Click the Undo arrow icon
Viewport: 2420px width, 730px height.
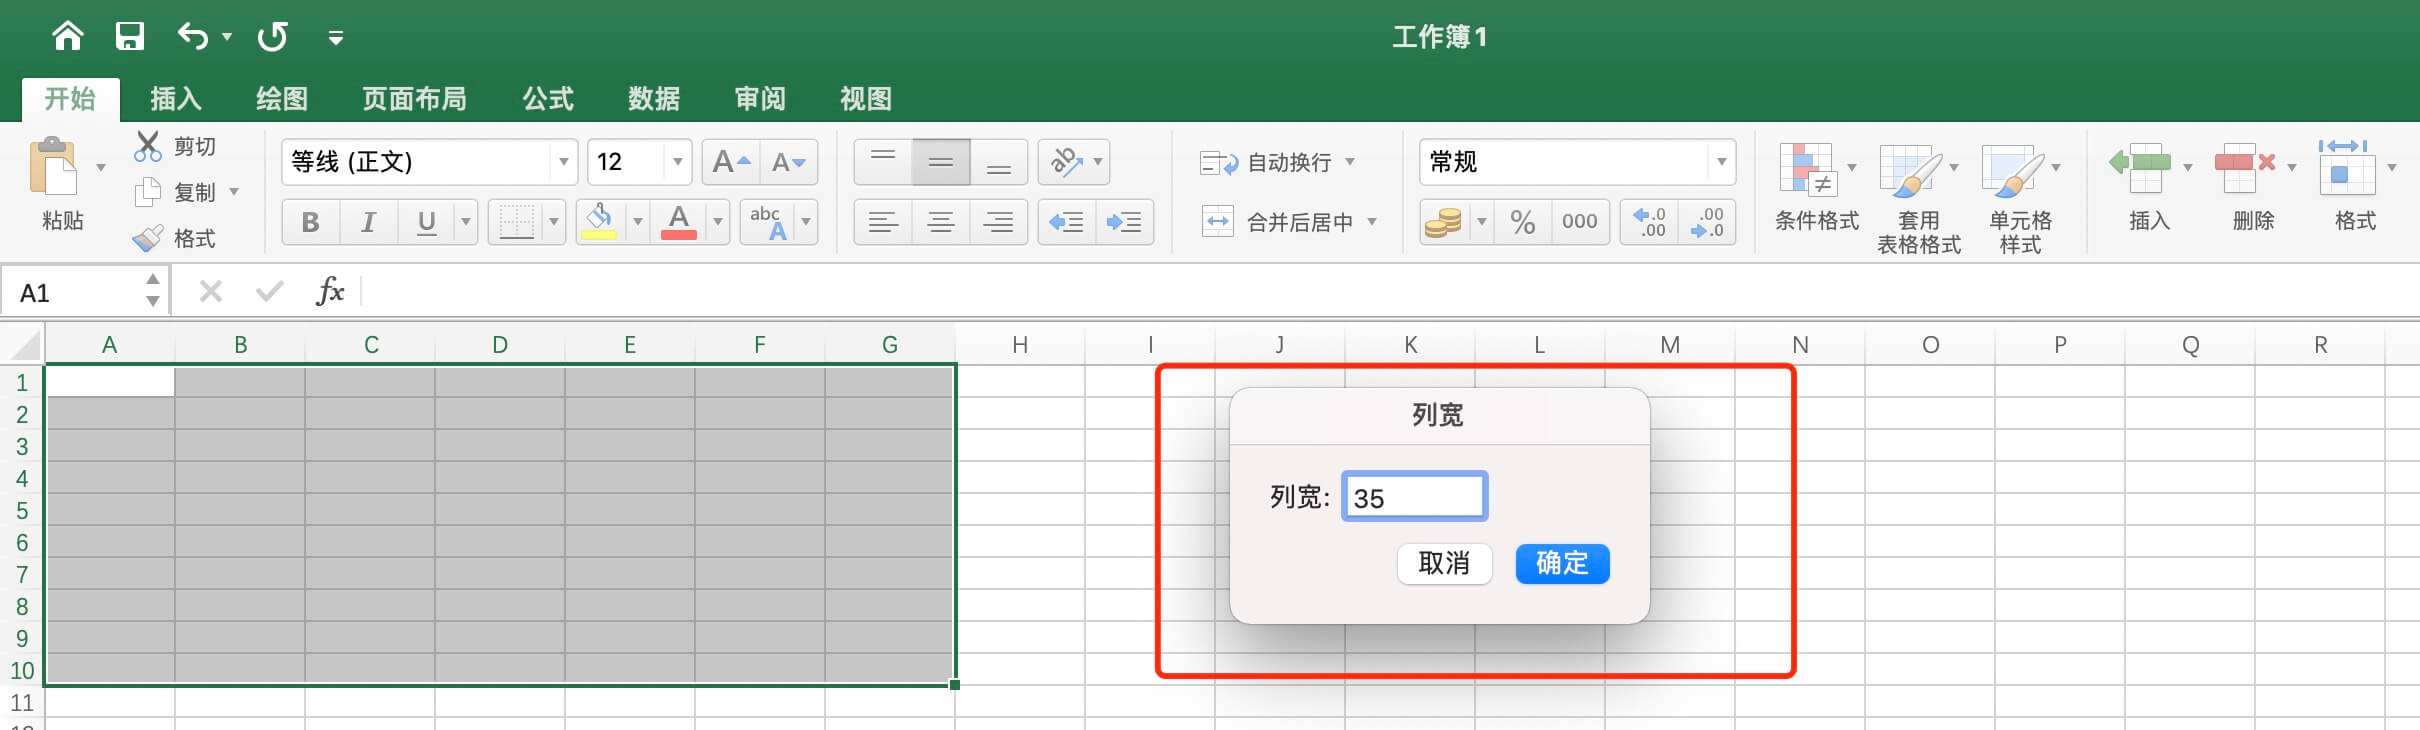click(x=192, y=37)
